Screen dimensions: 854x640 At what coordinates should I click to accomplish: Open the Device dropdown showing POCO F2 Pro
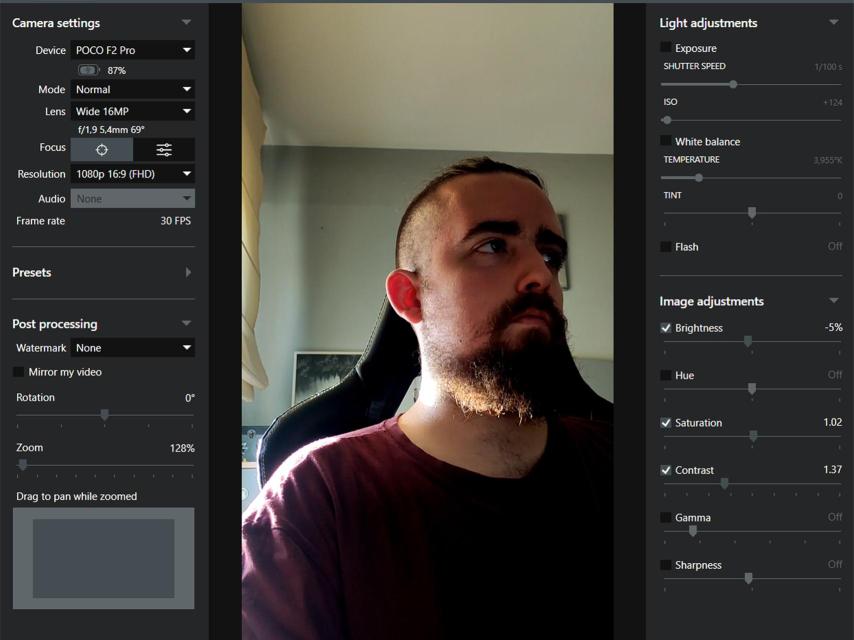133,50
